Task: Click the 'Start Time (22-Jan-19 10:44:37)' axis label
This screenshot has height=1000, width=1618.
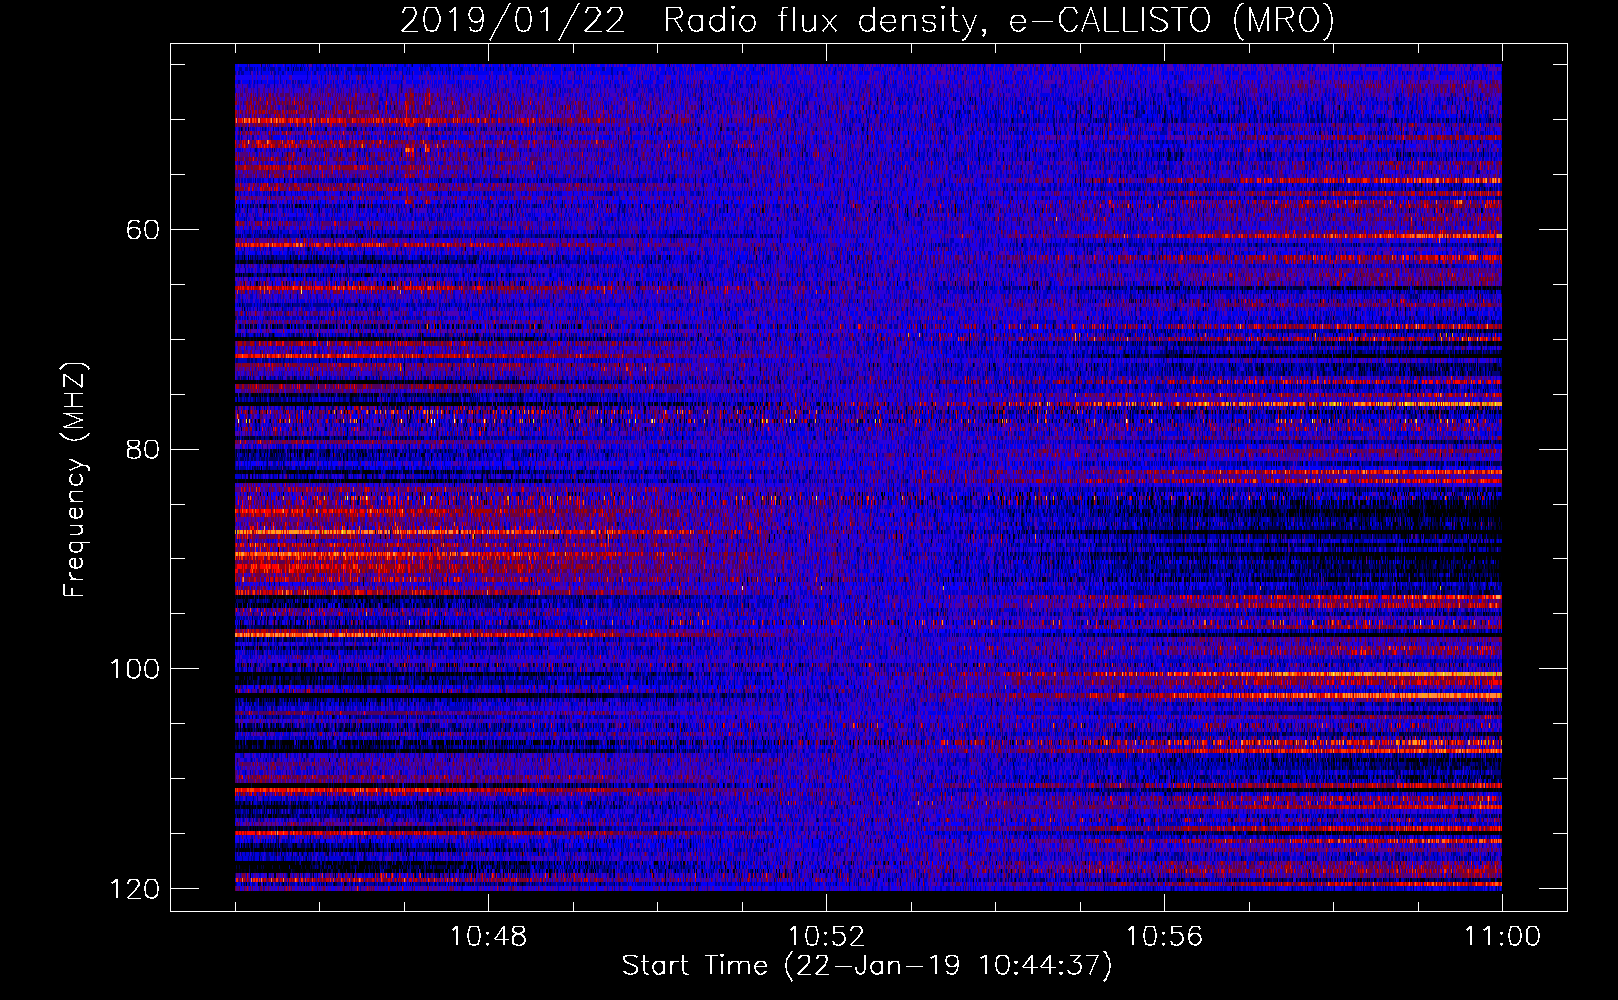Action: (867, 966)
